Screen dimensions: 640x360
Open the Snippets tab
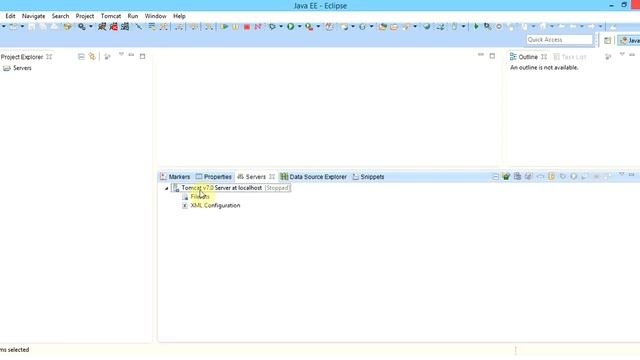(x=368, y=177)
